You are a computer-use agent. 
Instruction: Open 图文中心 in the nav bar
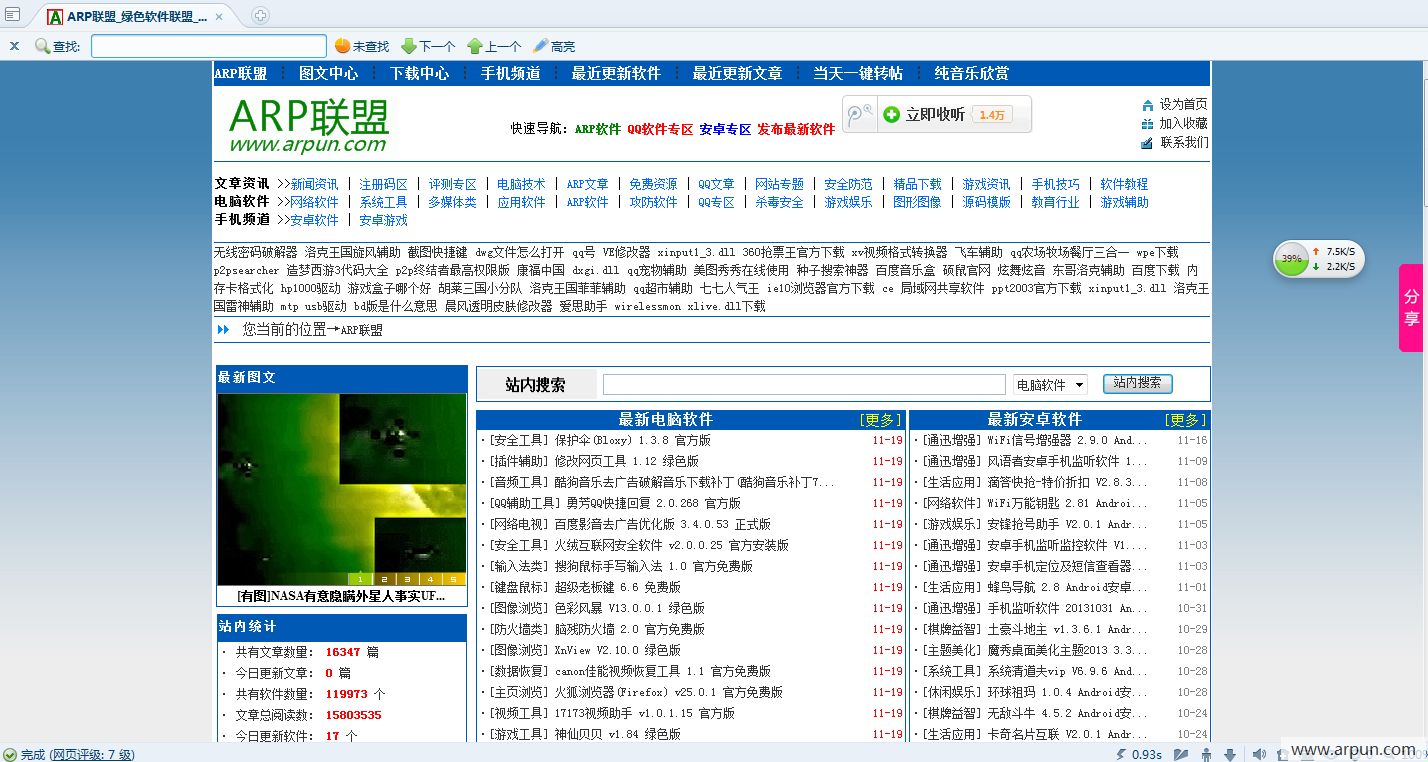[x=328, y=73]
